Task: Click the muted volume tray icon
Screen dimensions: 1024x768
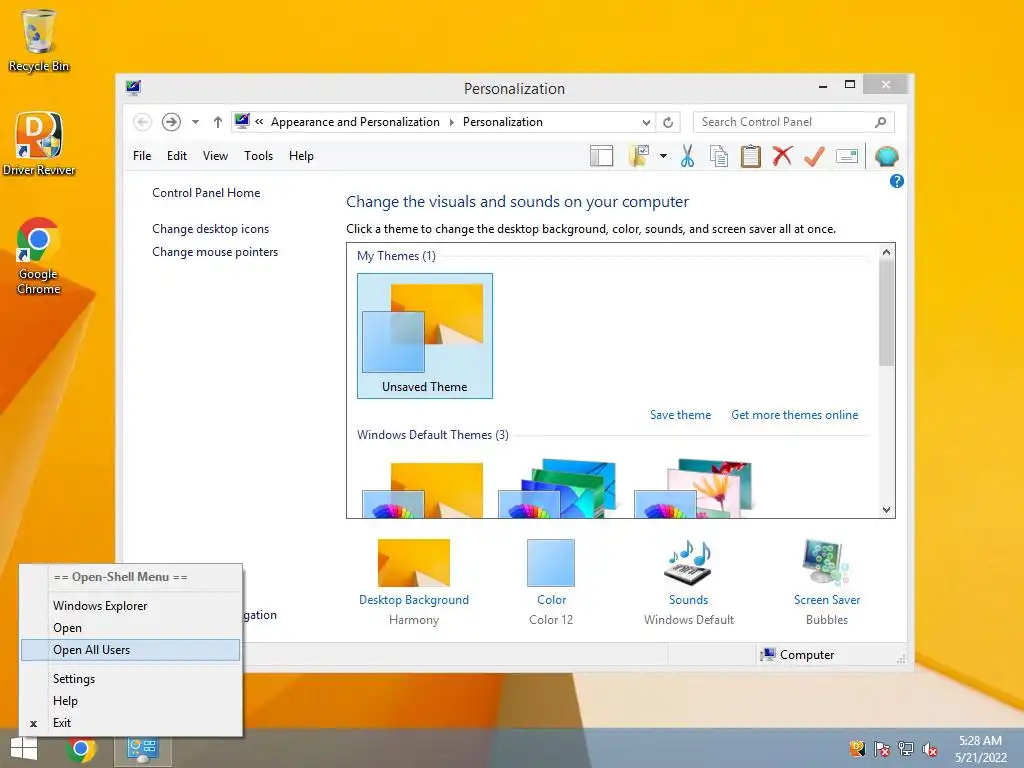Action: [930, 749]
